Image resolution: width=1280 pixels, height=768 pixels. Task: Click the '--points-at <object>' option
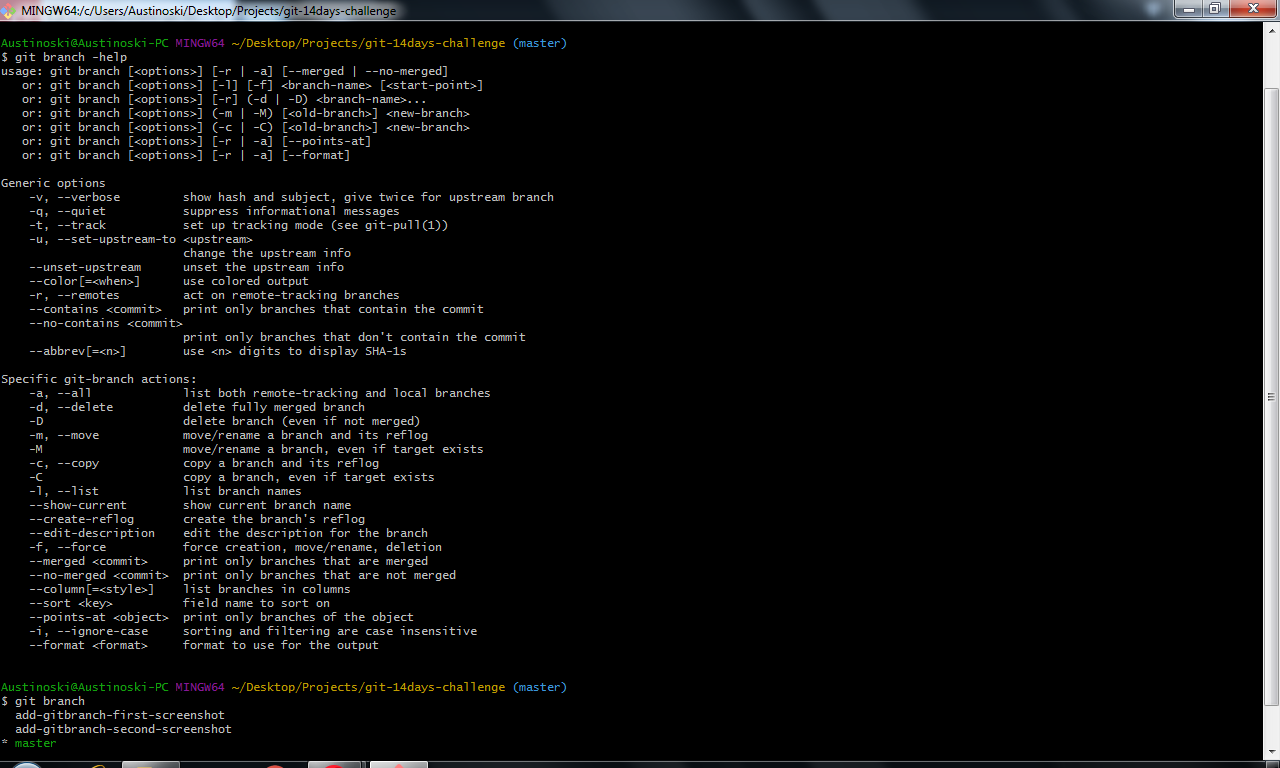(x=99, y=617)
